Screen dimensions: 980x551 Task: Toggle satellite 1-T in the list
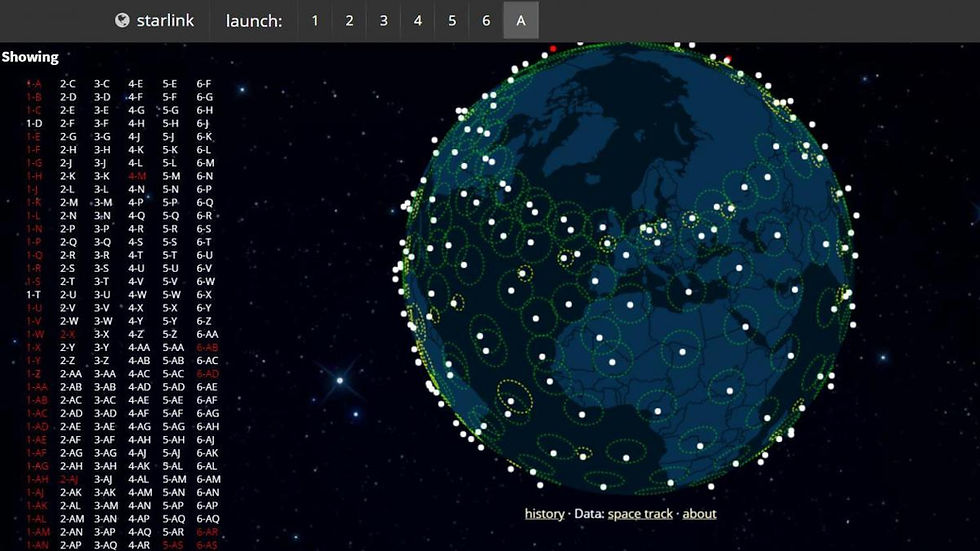(x=34, y=295)
